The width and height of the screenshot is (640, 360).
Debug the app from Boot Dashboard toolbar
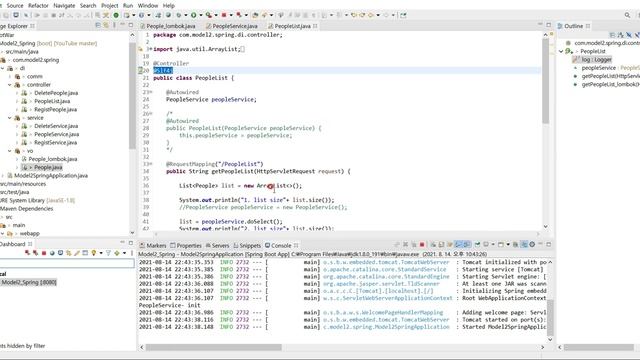click(x=36, y=253)
